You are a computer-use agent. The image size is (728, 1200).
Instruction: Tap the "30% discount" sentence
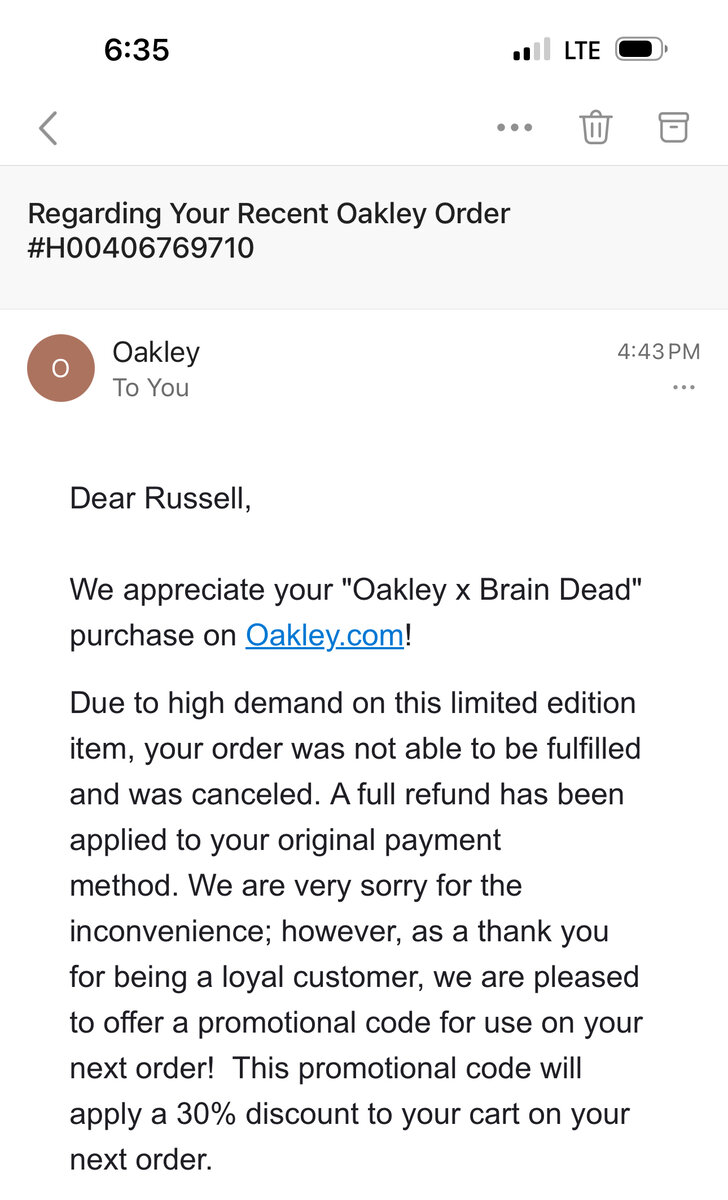pyautogui.click(x=350, y=1114)
